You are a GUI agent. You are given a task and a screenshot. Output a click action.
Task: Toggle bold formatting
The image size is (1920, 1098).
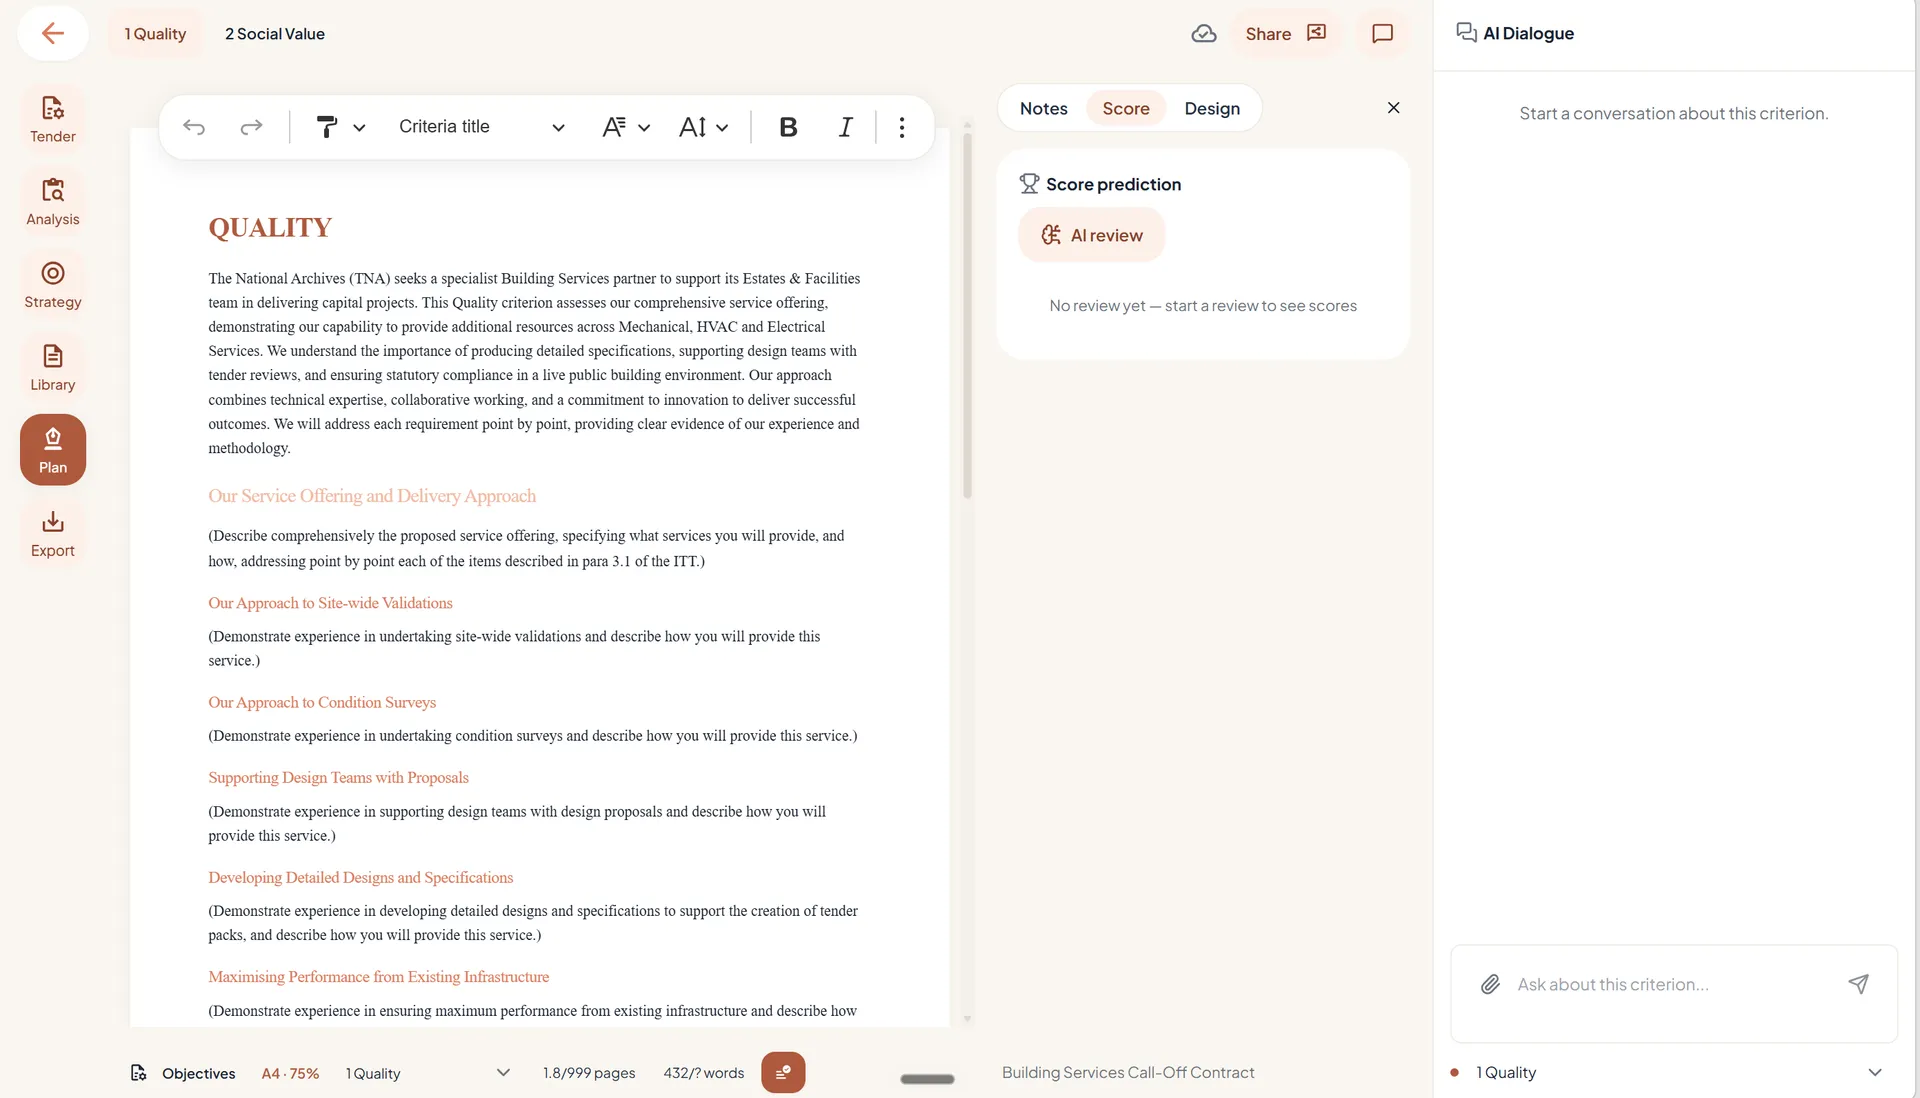(788, 127)
